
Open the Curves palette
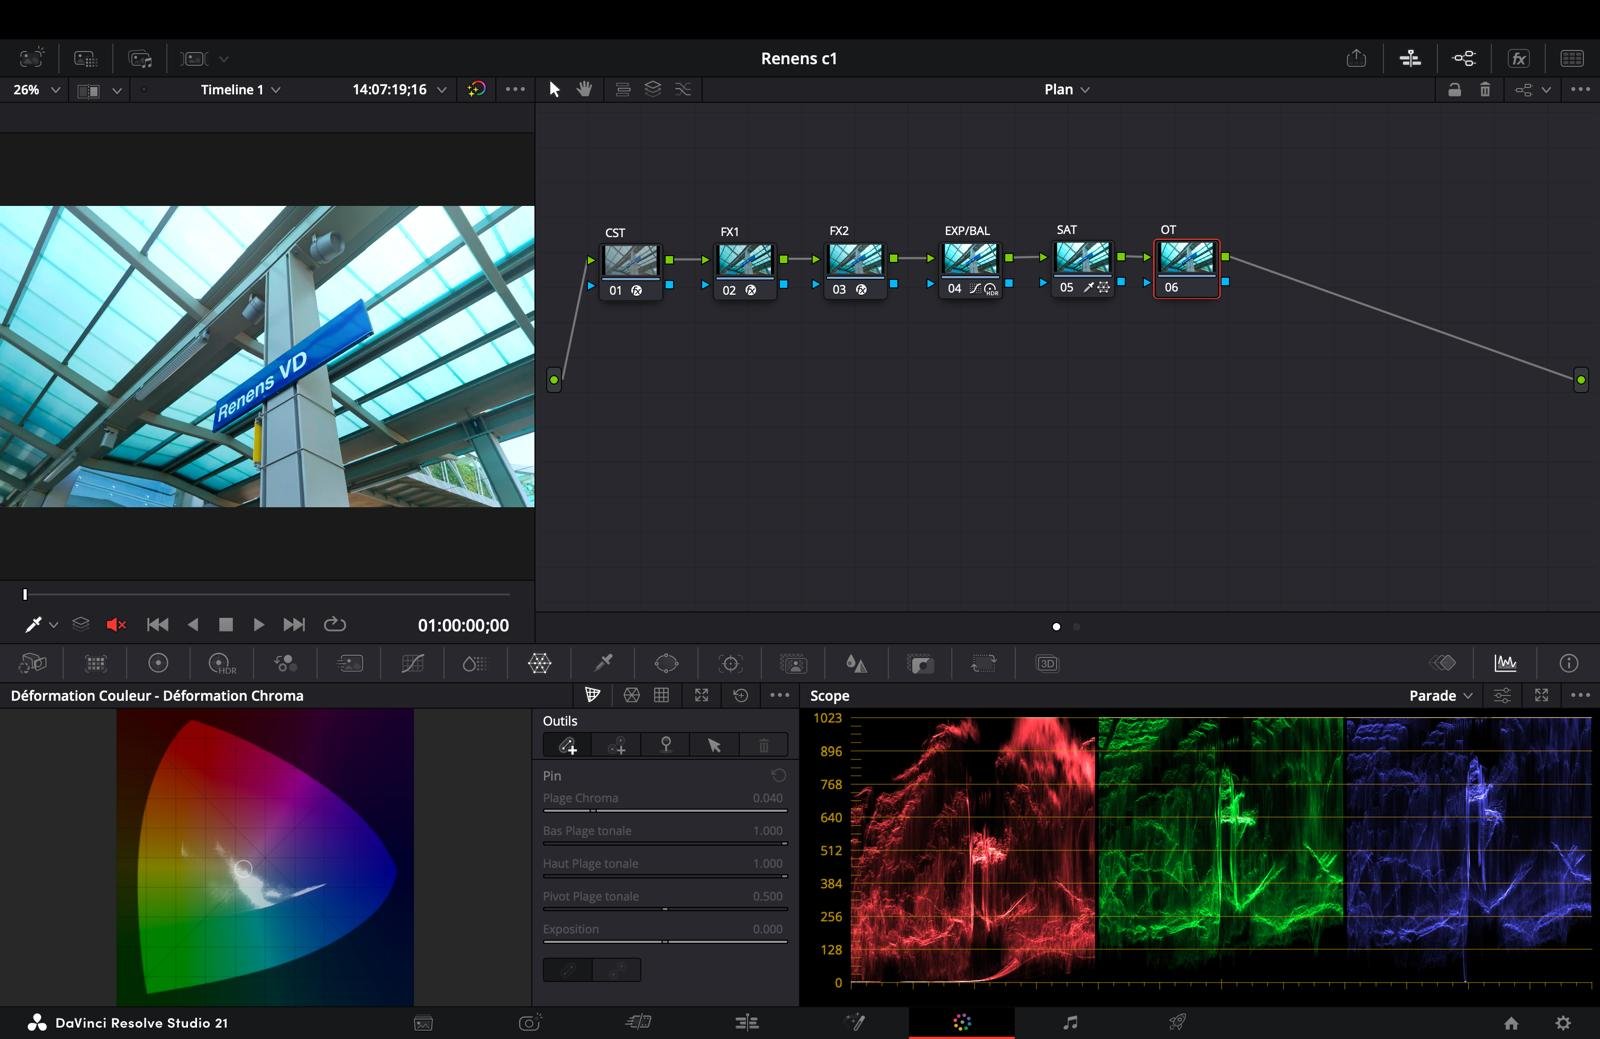412,663
